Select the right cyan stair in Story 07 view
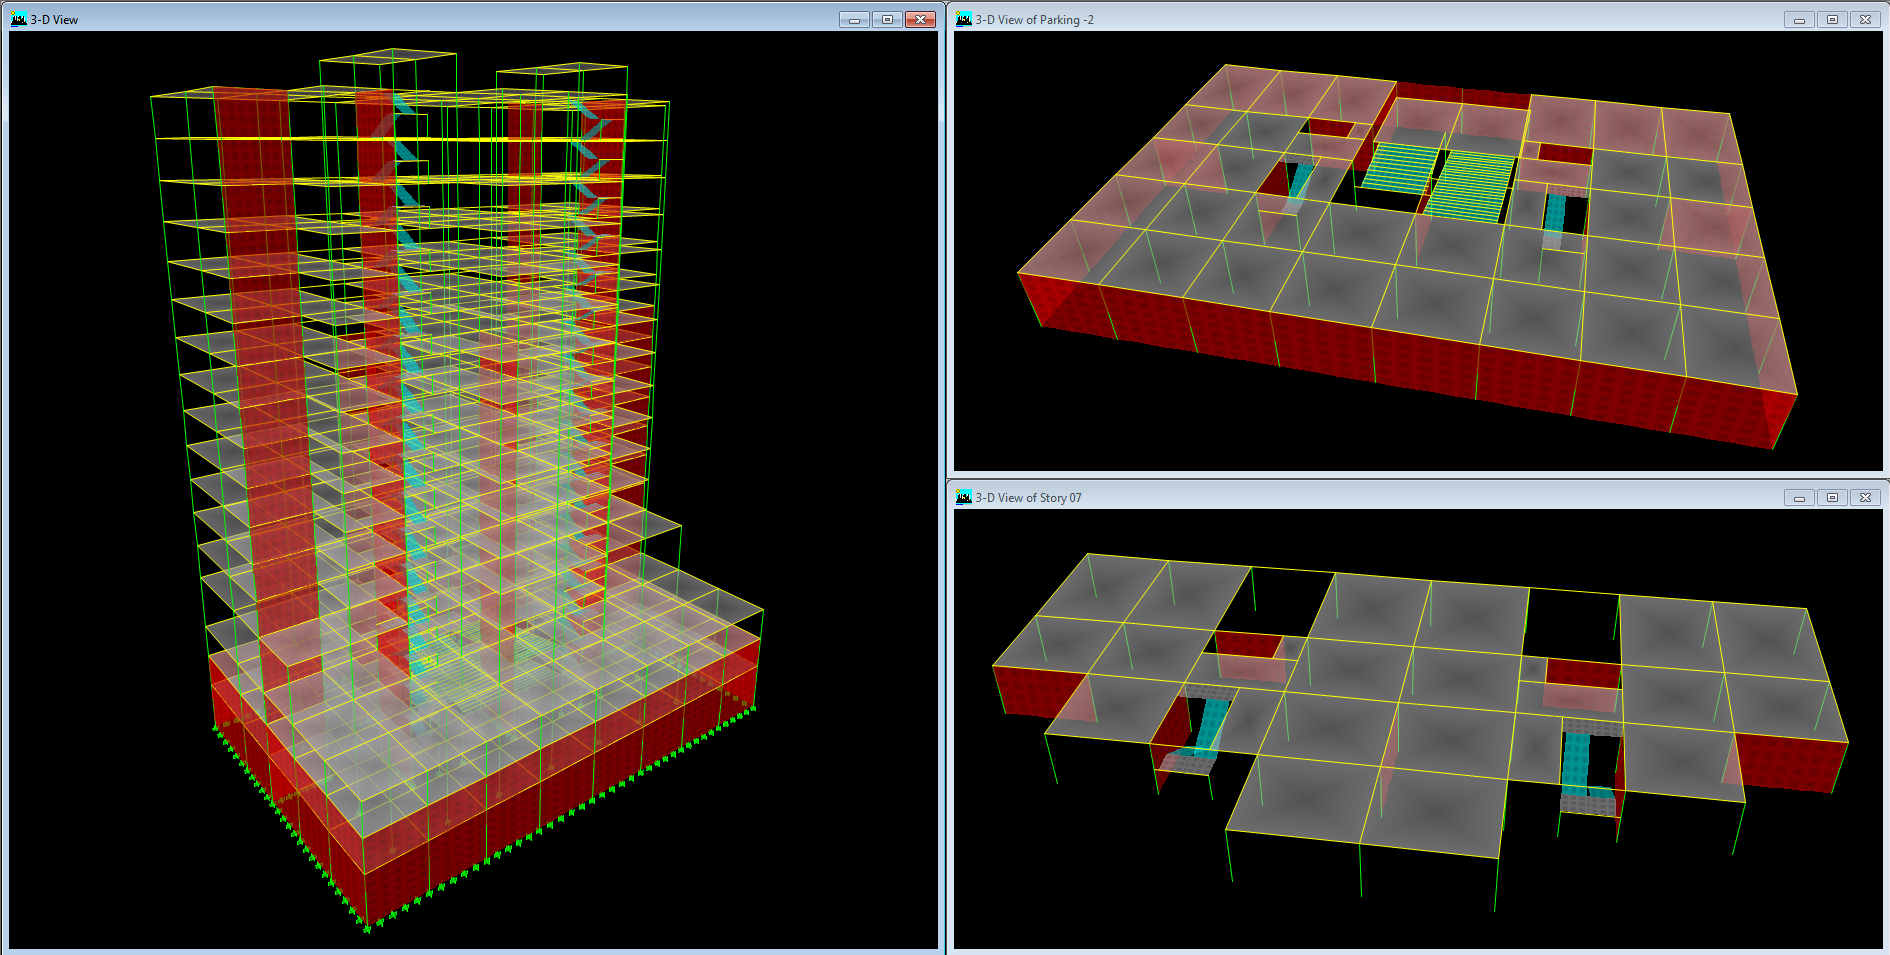Screen dimensions: 1890x955 (x=1576, y=762)
